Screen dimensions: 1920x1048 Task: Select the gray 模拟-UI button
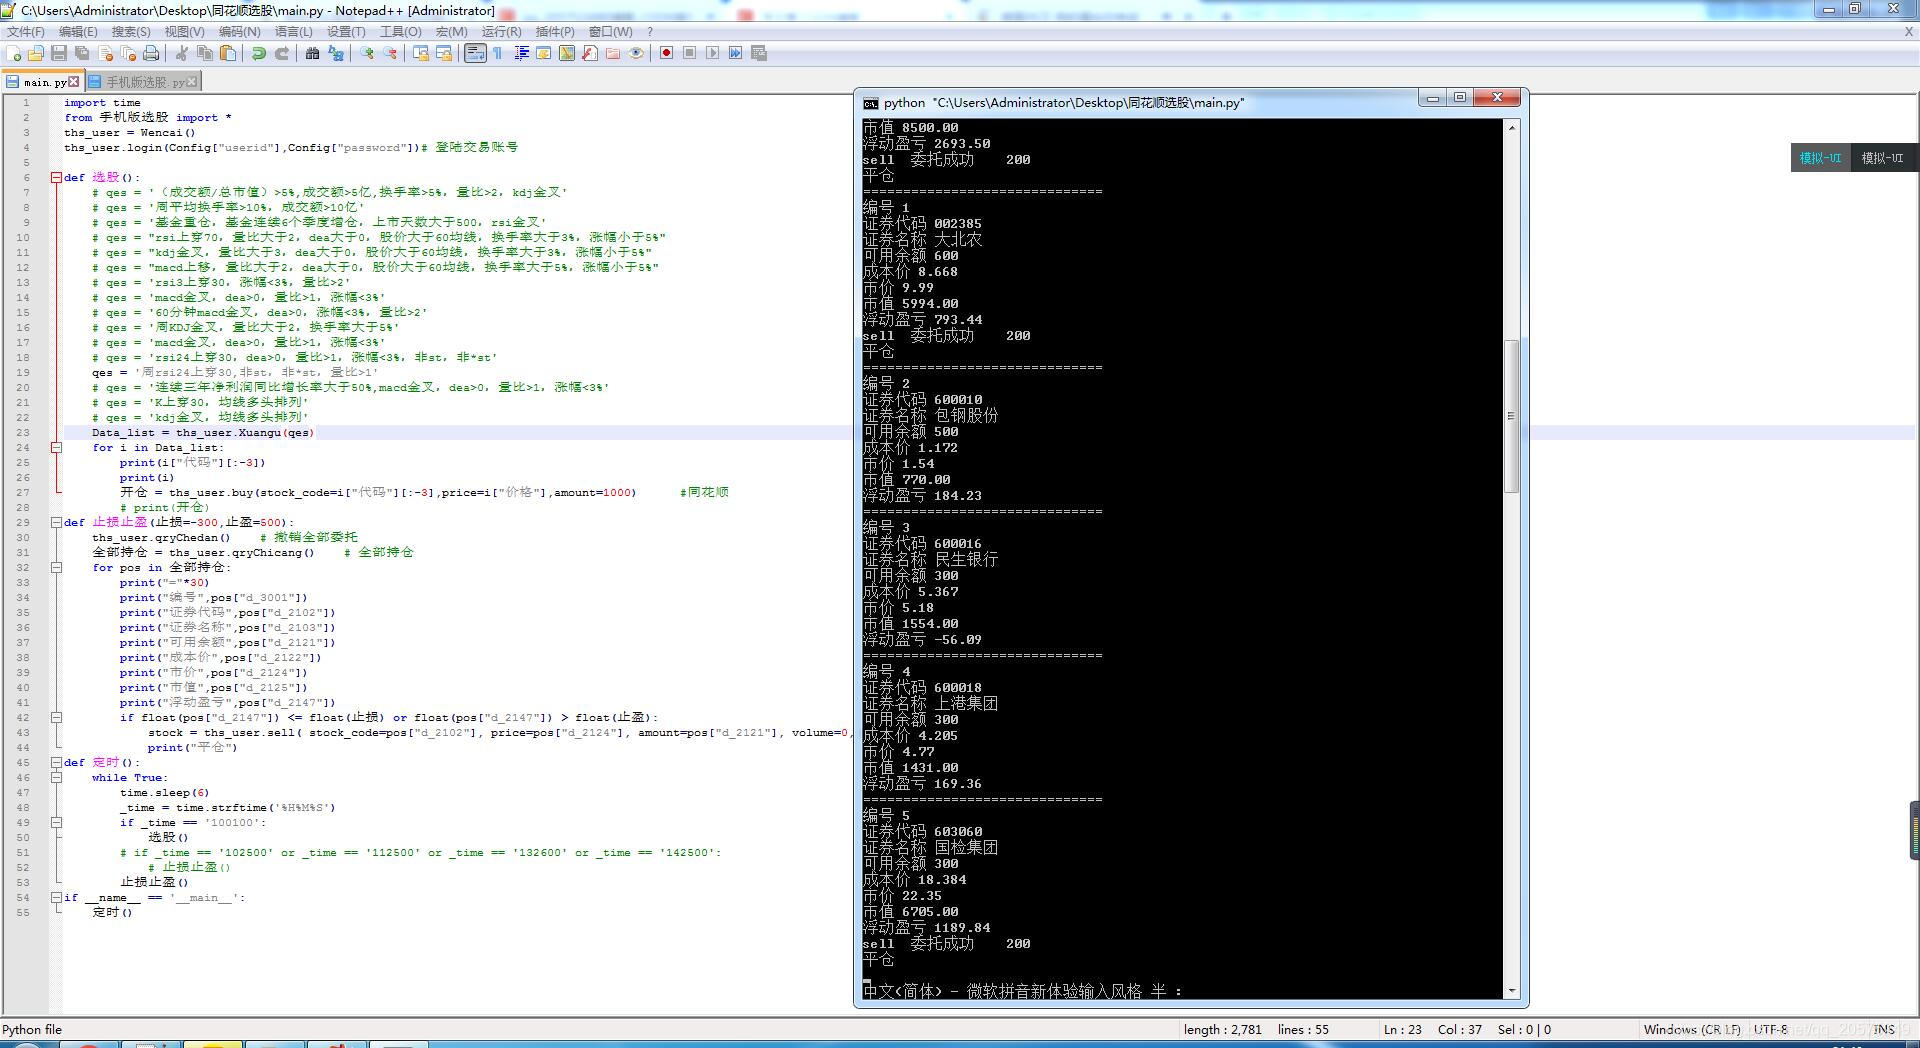click(x=1882, y=158)
